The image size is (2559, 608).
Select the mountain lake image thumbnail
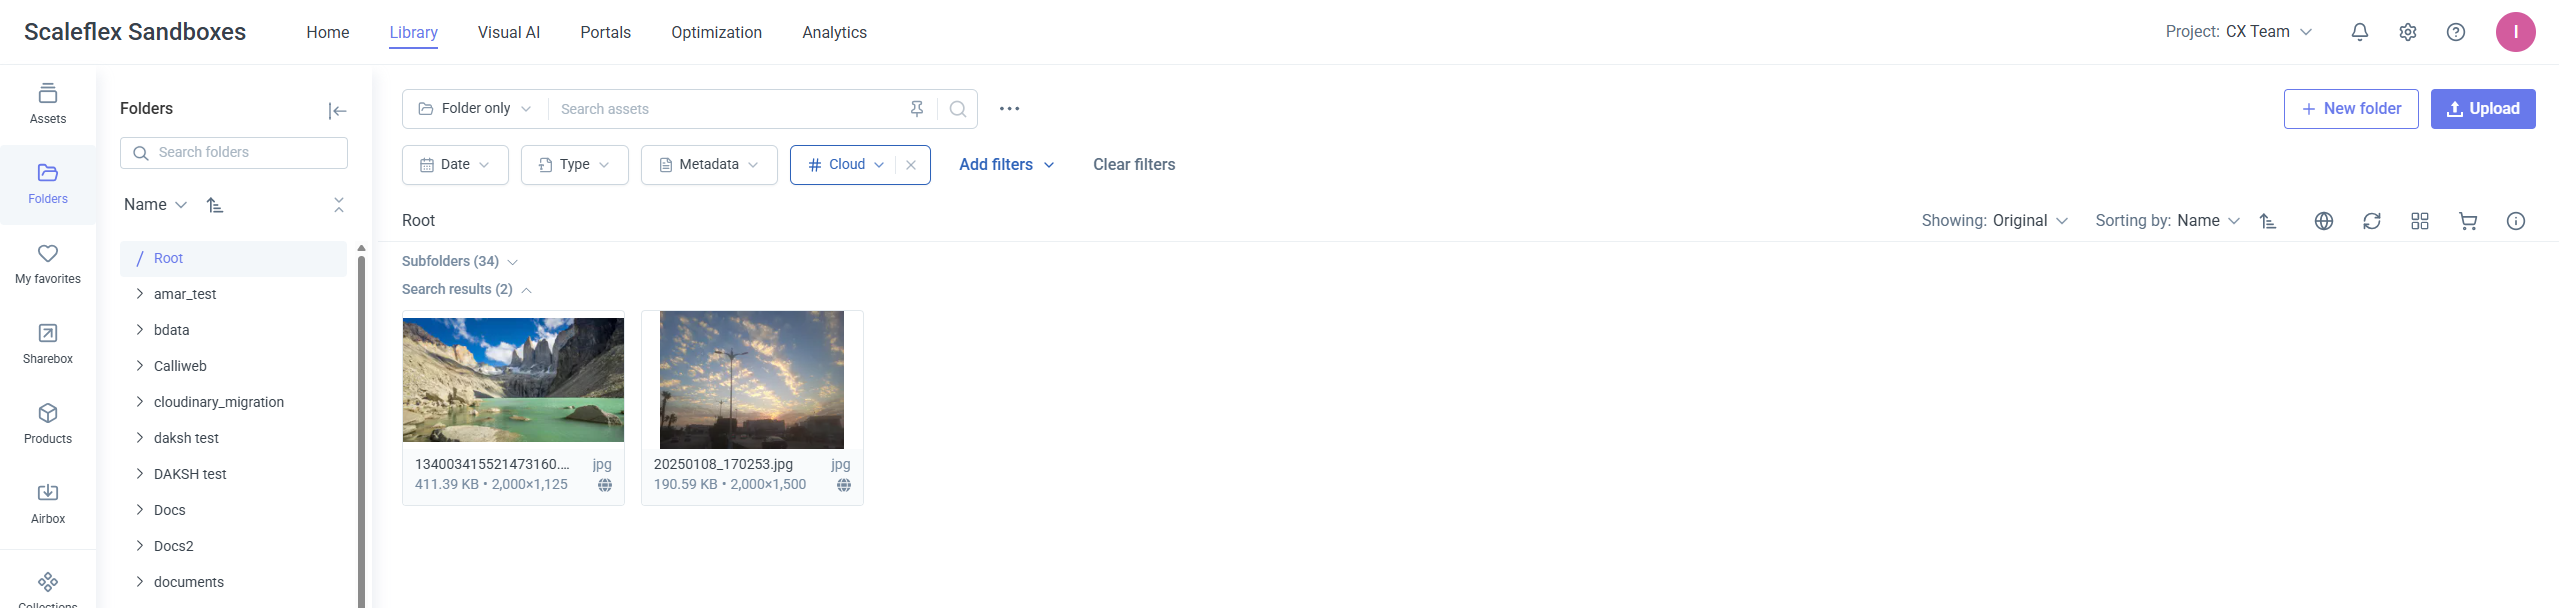513,380
